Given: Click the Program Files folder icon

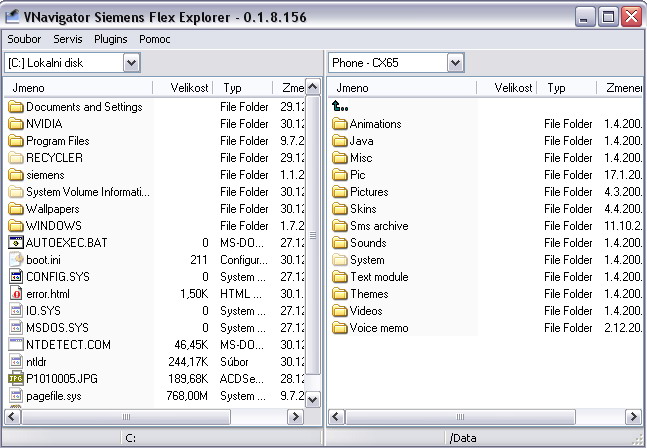Looking at the screenshot, I should (16, 141).
